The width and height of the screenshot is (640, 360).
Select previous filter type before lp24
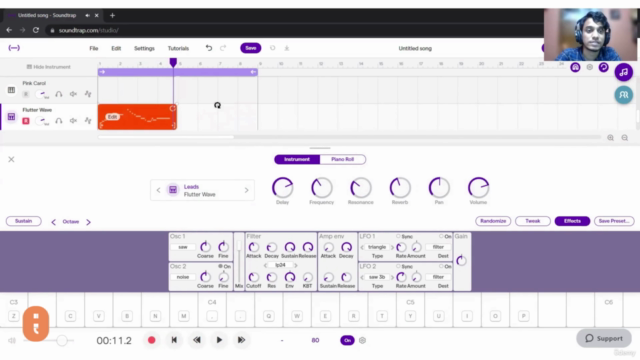pos(266,265)
